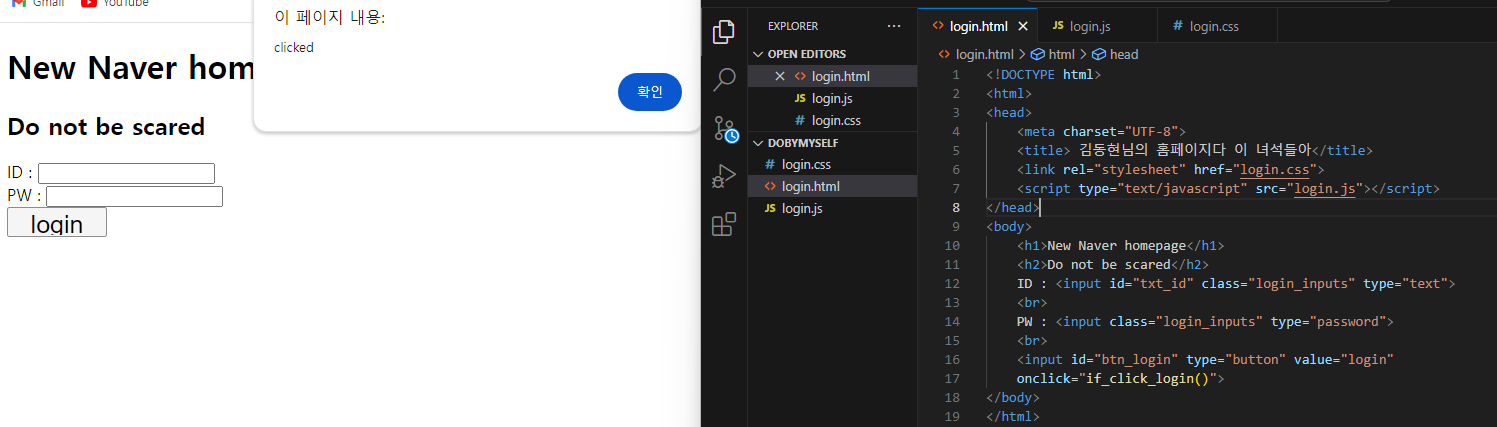
Task: Confirm the alert with the 확인 button
Action: tap(650, 92)
